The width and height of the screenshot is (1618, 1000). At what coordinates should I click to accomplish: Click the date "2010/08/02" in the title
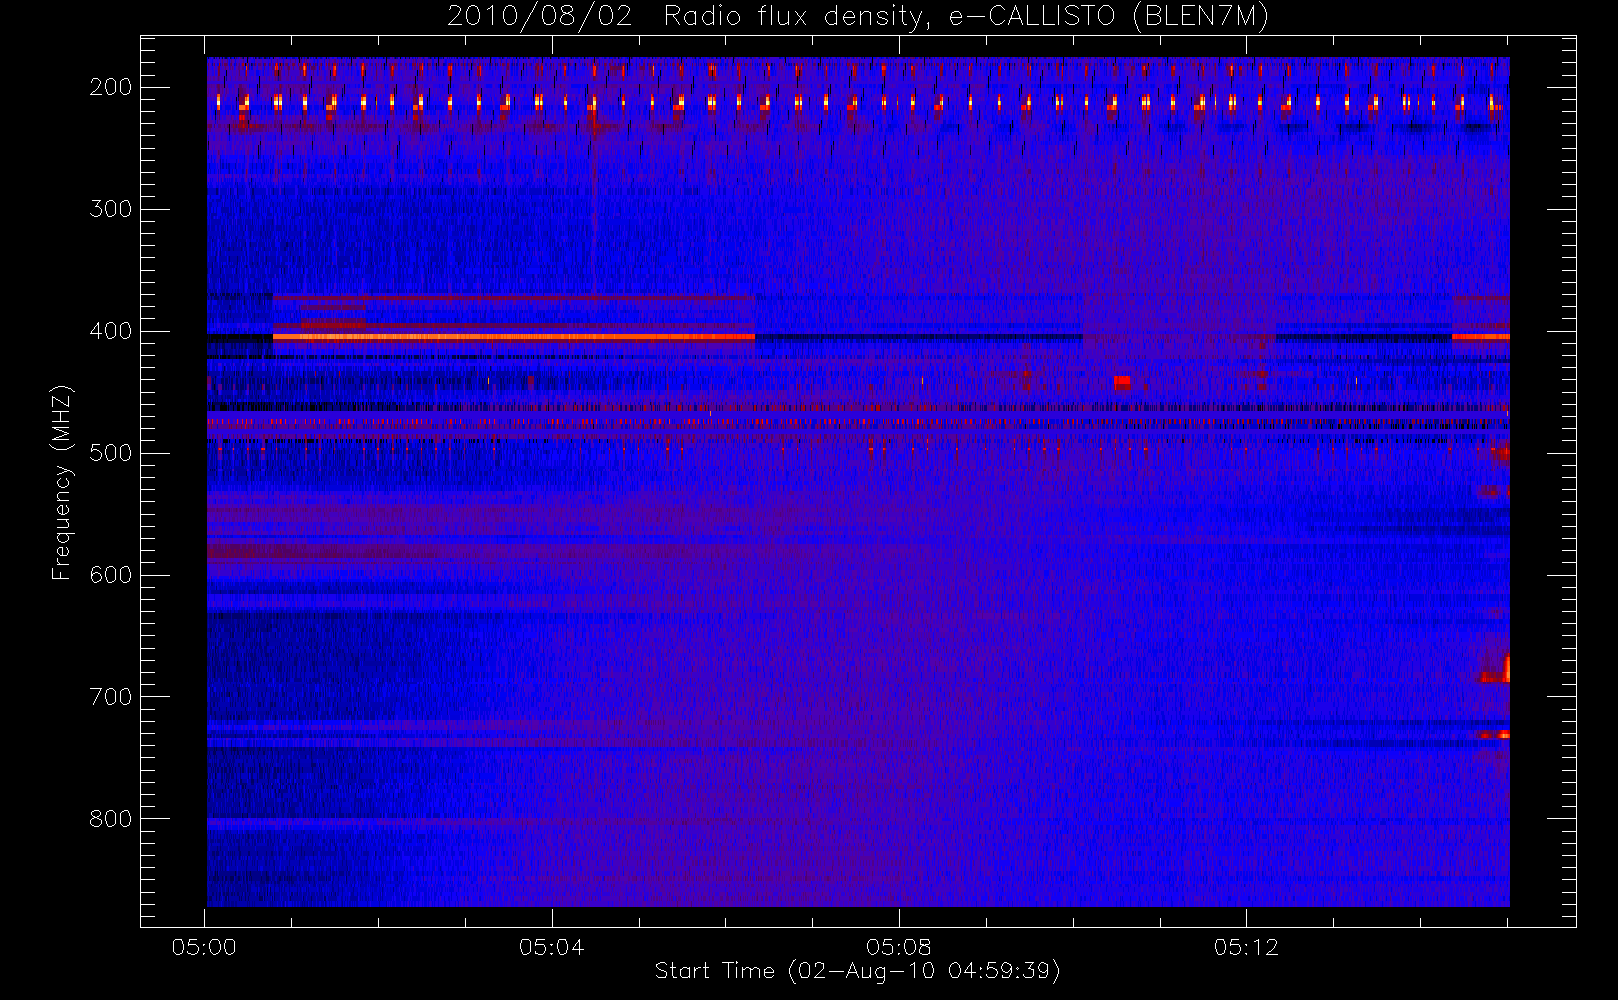click(540, 16)
